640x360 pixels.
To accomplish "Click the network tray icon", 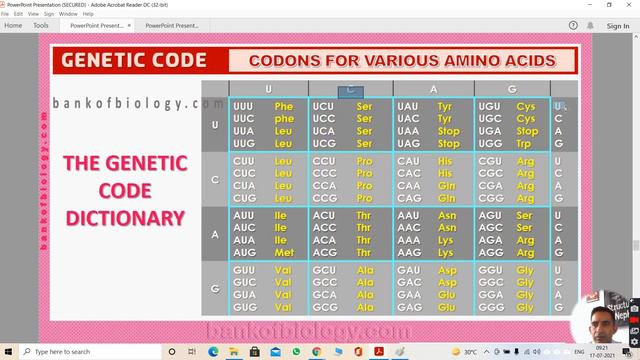I will (x=527, y=352).
